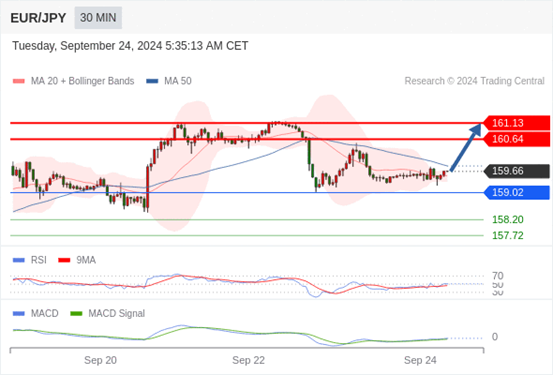Select the MA 20 + Bollinger Bands legend label

pyautogui.click(x=83, y=81)
